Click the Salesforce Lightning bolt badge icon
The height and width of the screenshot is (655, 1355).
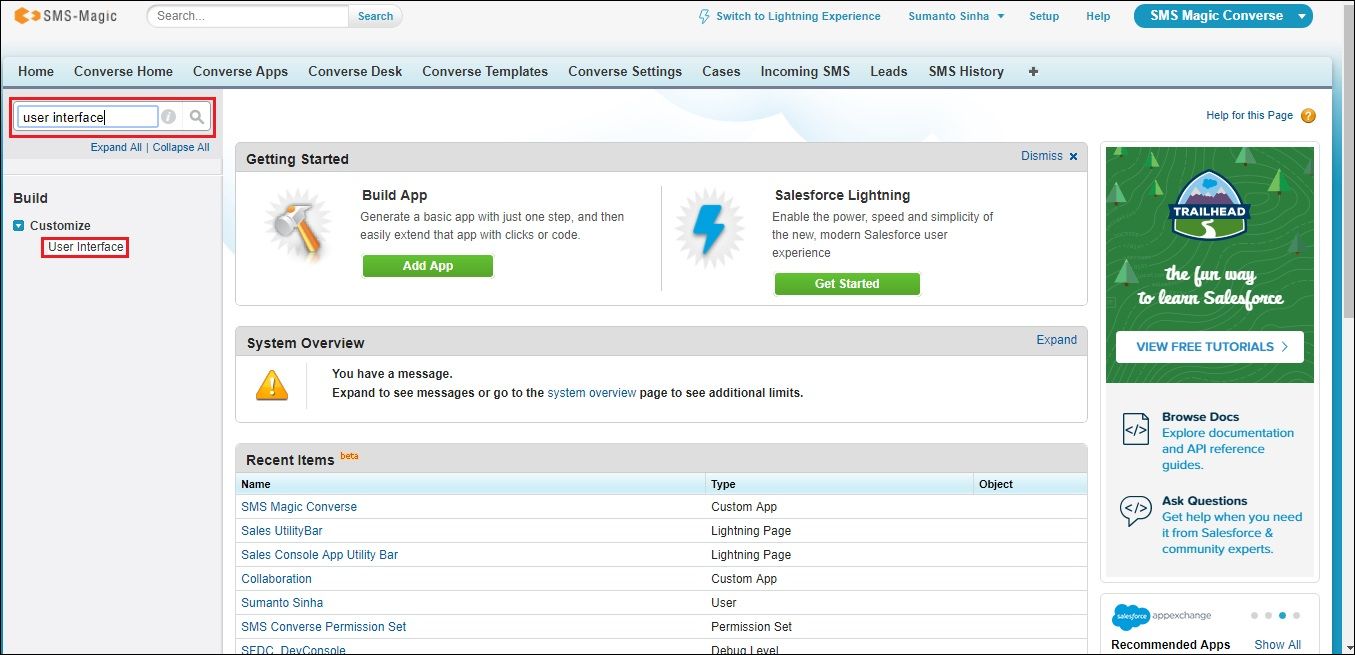tap(710, 228)
